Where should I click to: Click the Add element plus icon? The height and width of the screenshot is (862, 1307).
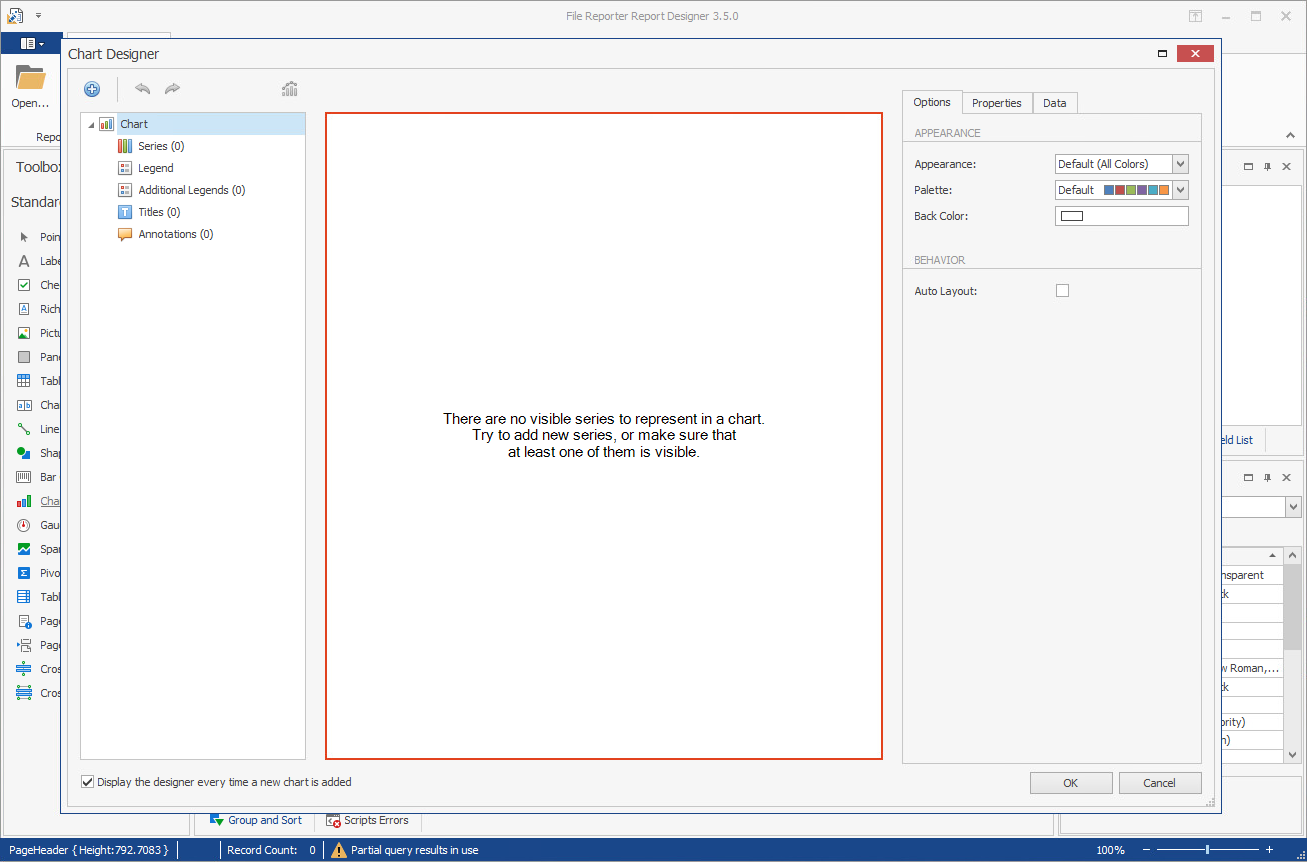(92, 89)
